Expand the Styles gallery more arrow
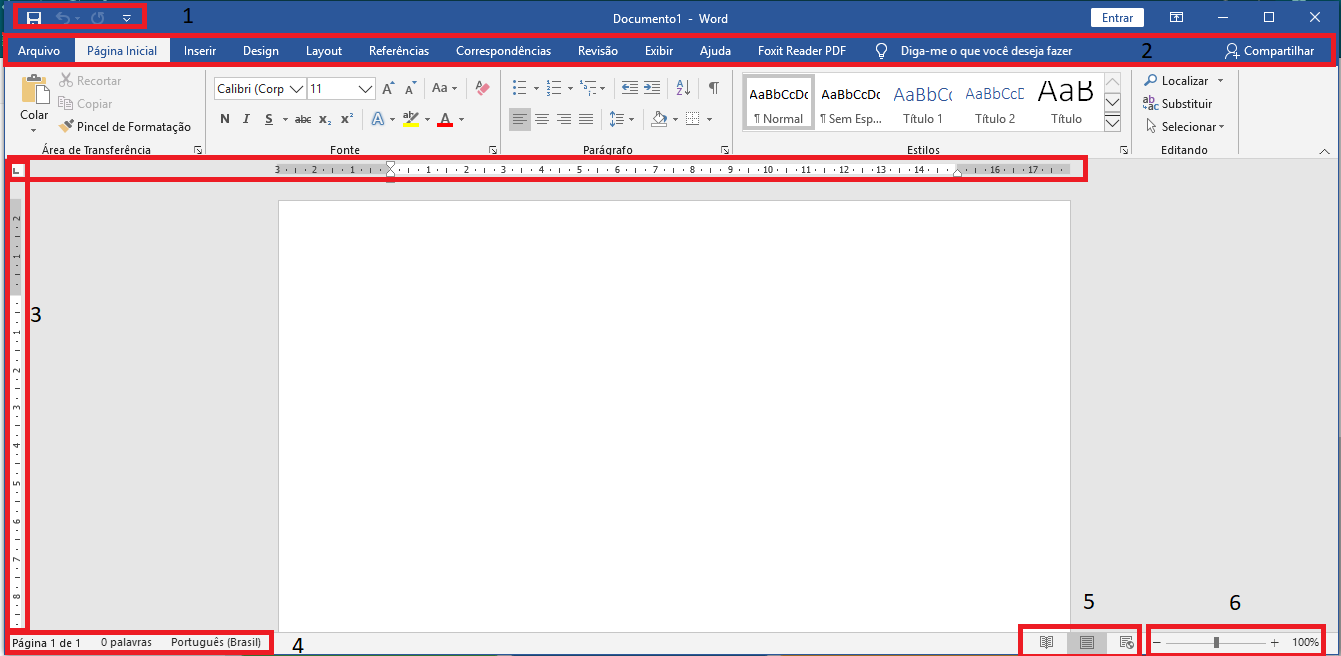Viewport: 1341px width, 656px height. click(x=1112, y=123)
